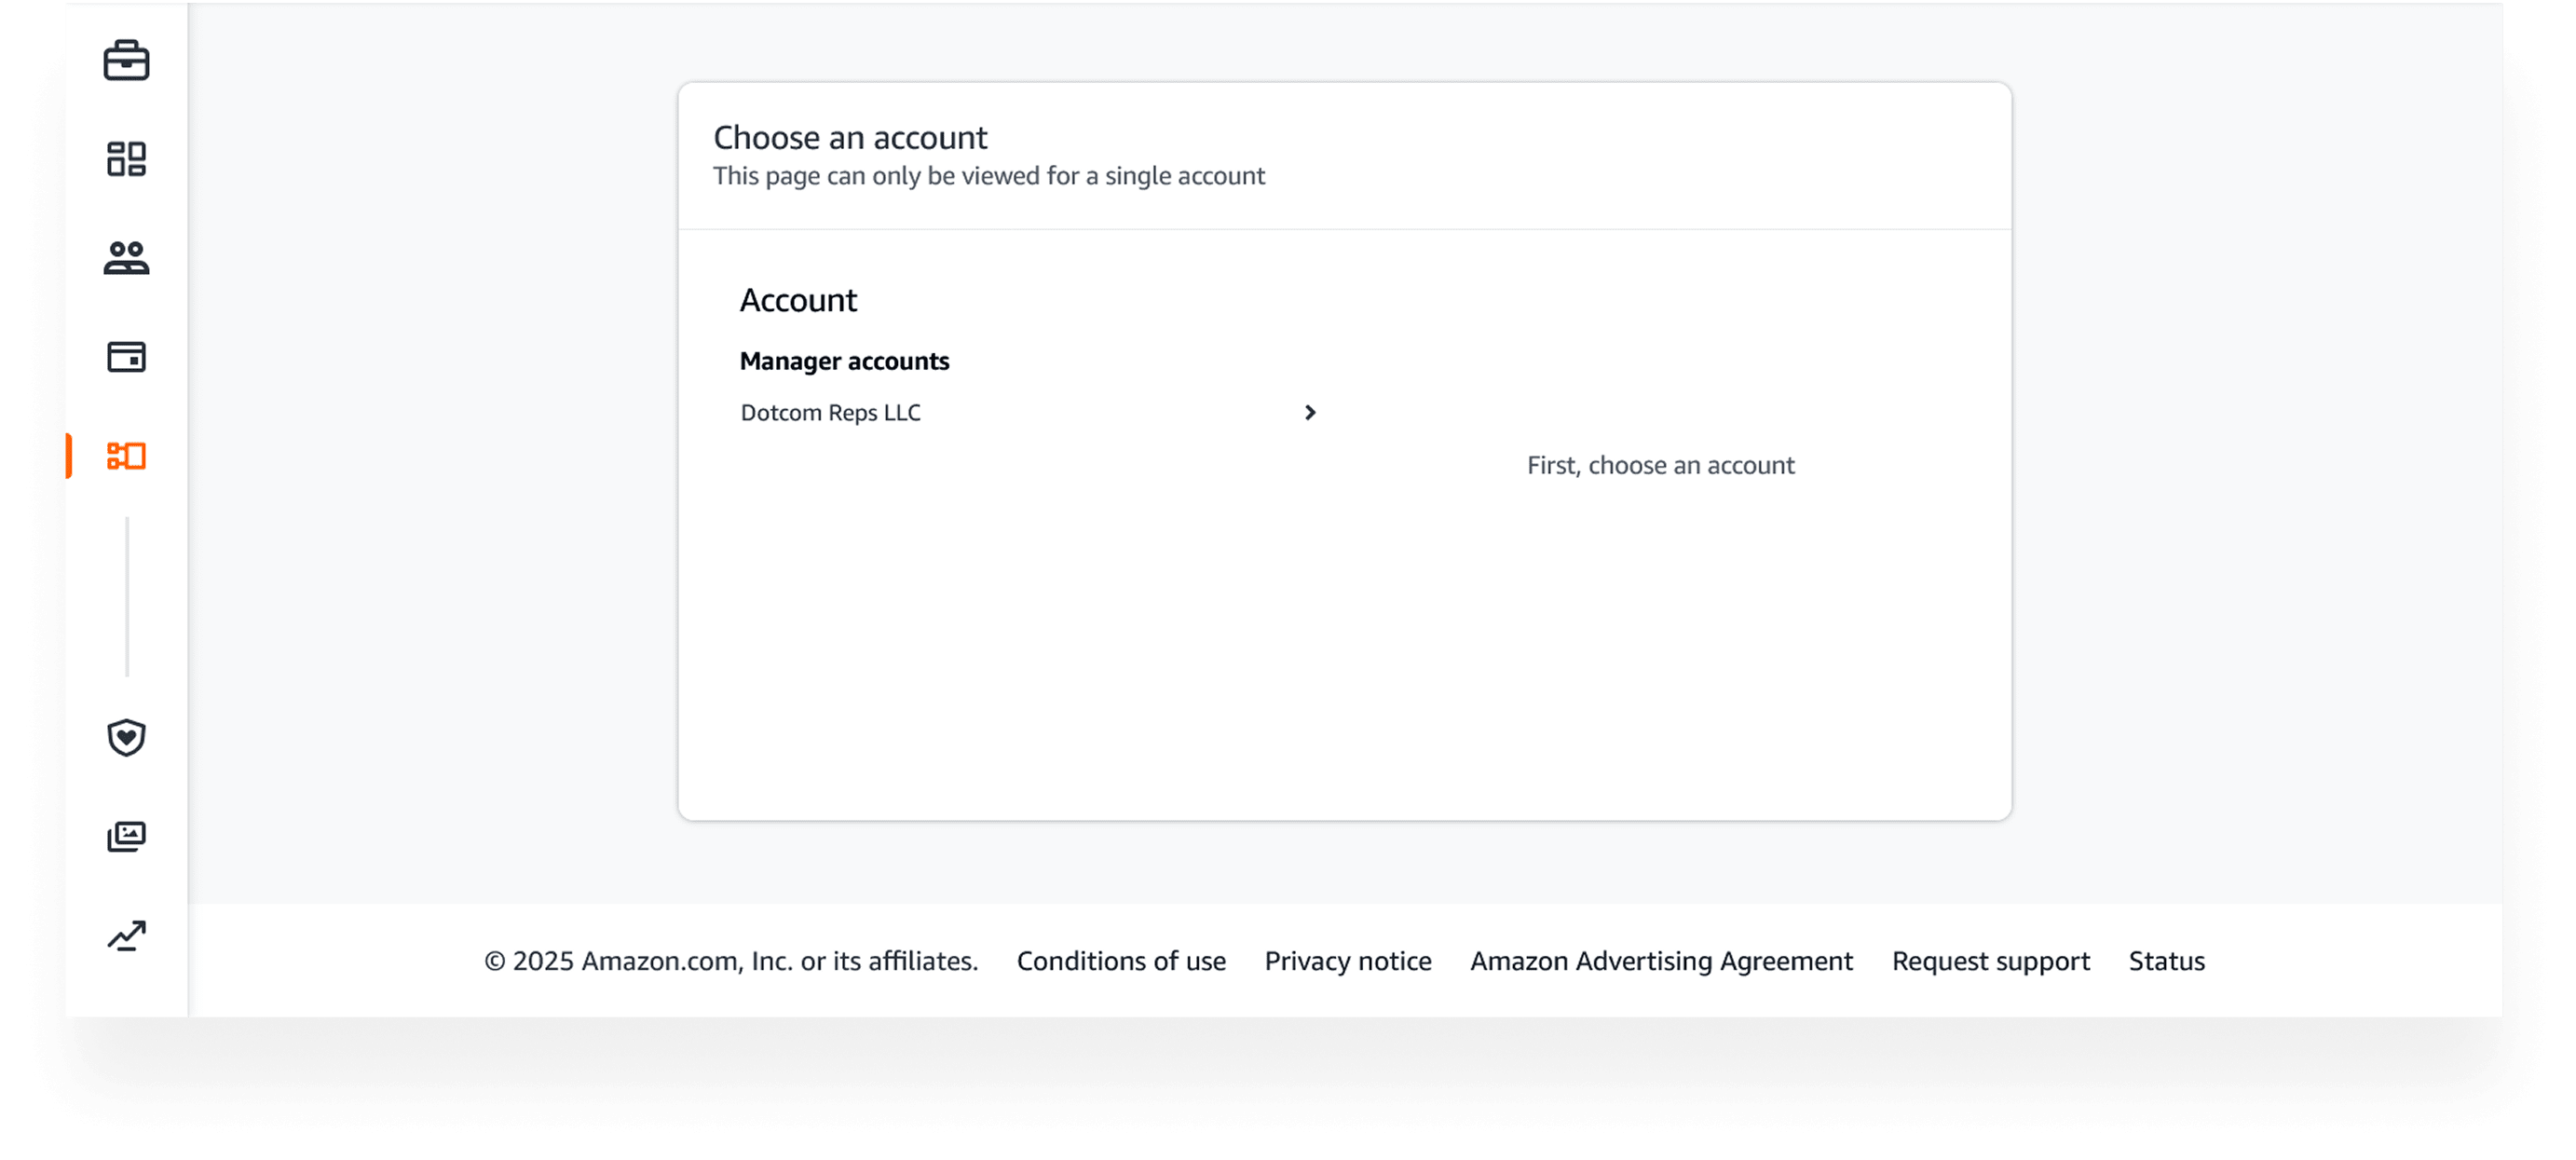The image size is (2576, 1160).
Task: Open the shield heart icon in sidebar
Action: click(x=126, y=738)
